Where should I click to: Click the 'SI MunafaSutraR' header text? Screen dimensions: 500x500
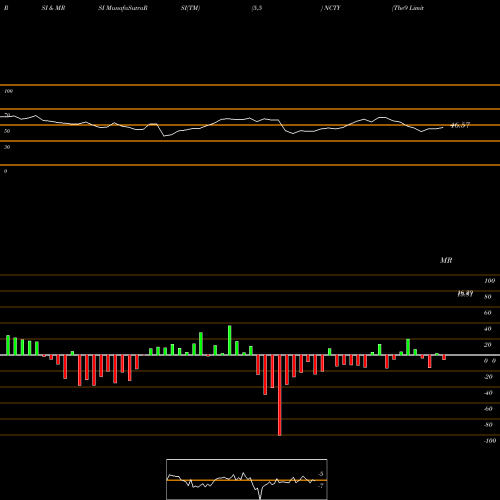(x=123, y=8)
